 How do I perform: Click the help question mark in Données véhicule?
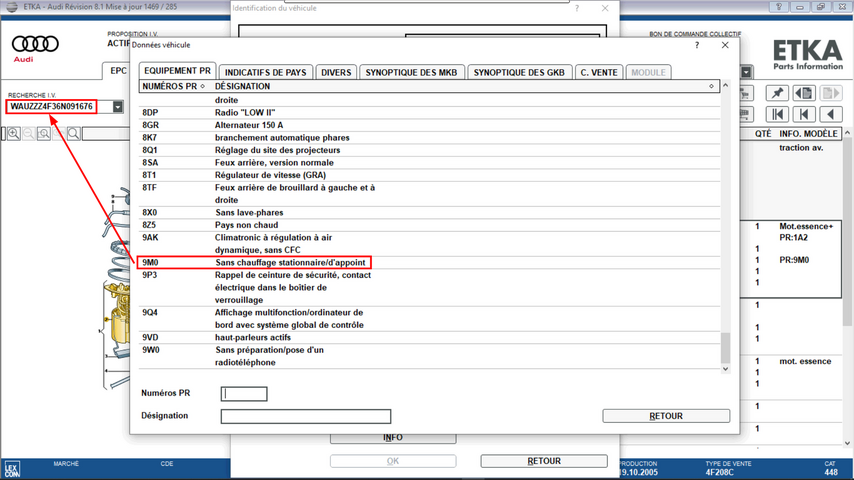(x=697, y=45)
